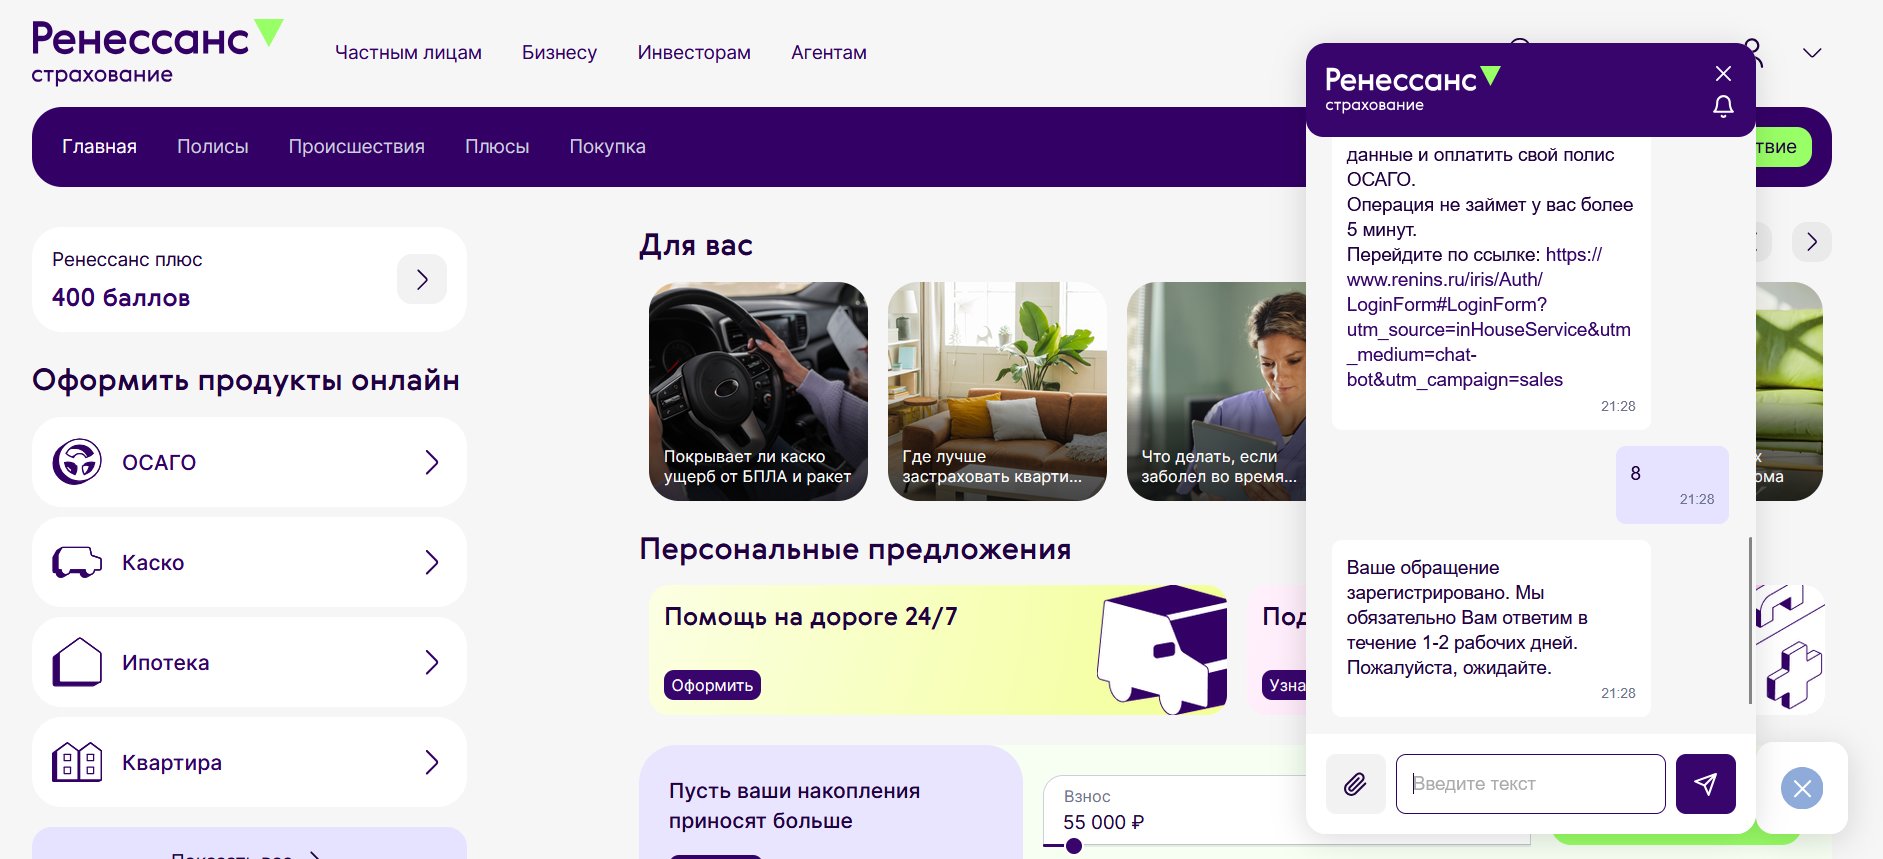Open the 'Что делать, если заболел' card
The width and height of the screenshot is (1883, 859).
1216,391
